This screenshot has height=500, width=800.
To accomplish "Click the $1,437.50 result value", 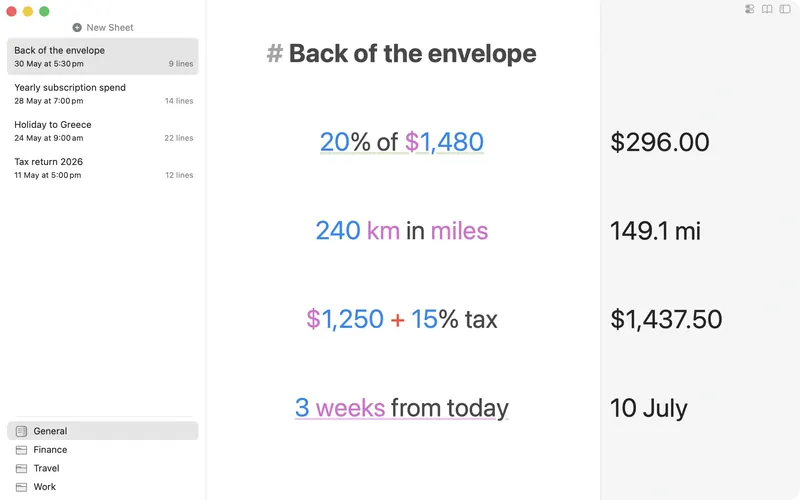I will tap(666, 319).
